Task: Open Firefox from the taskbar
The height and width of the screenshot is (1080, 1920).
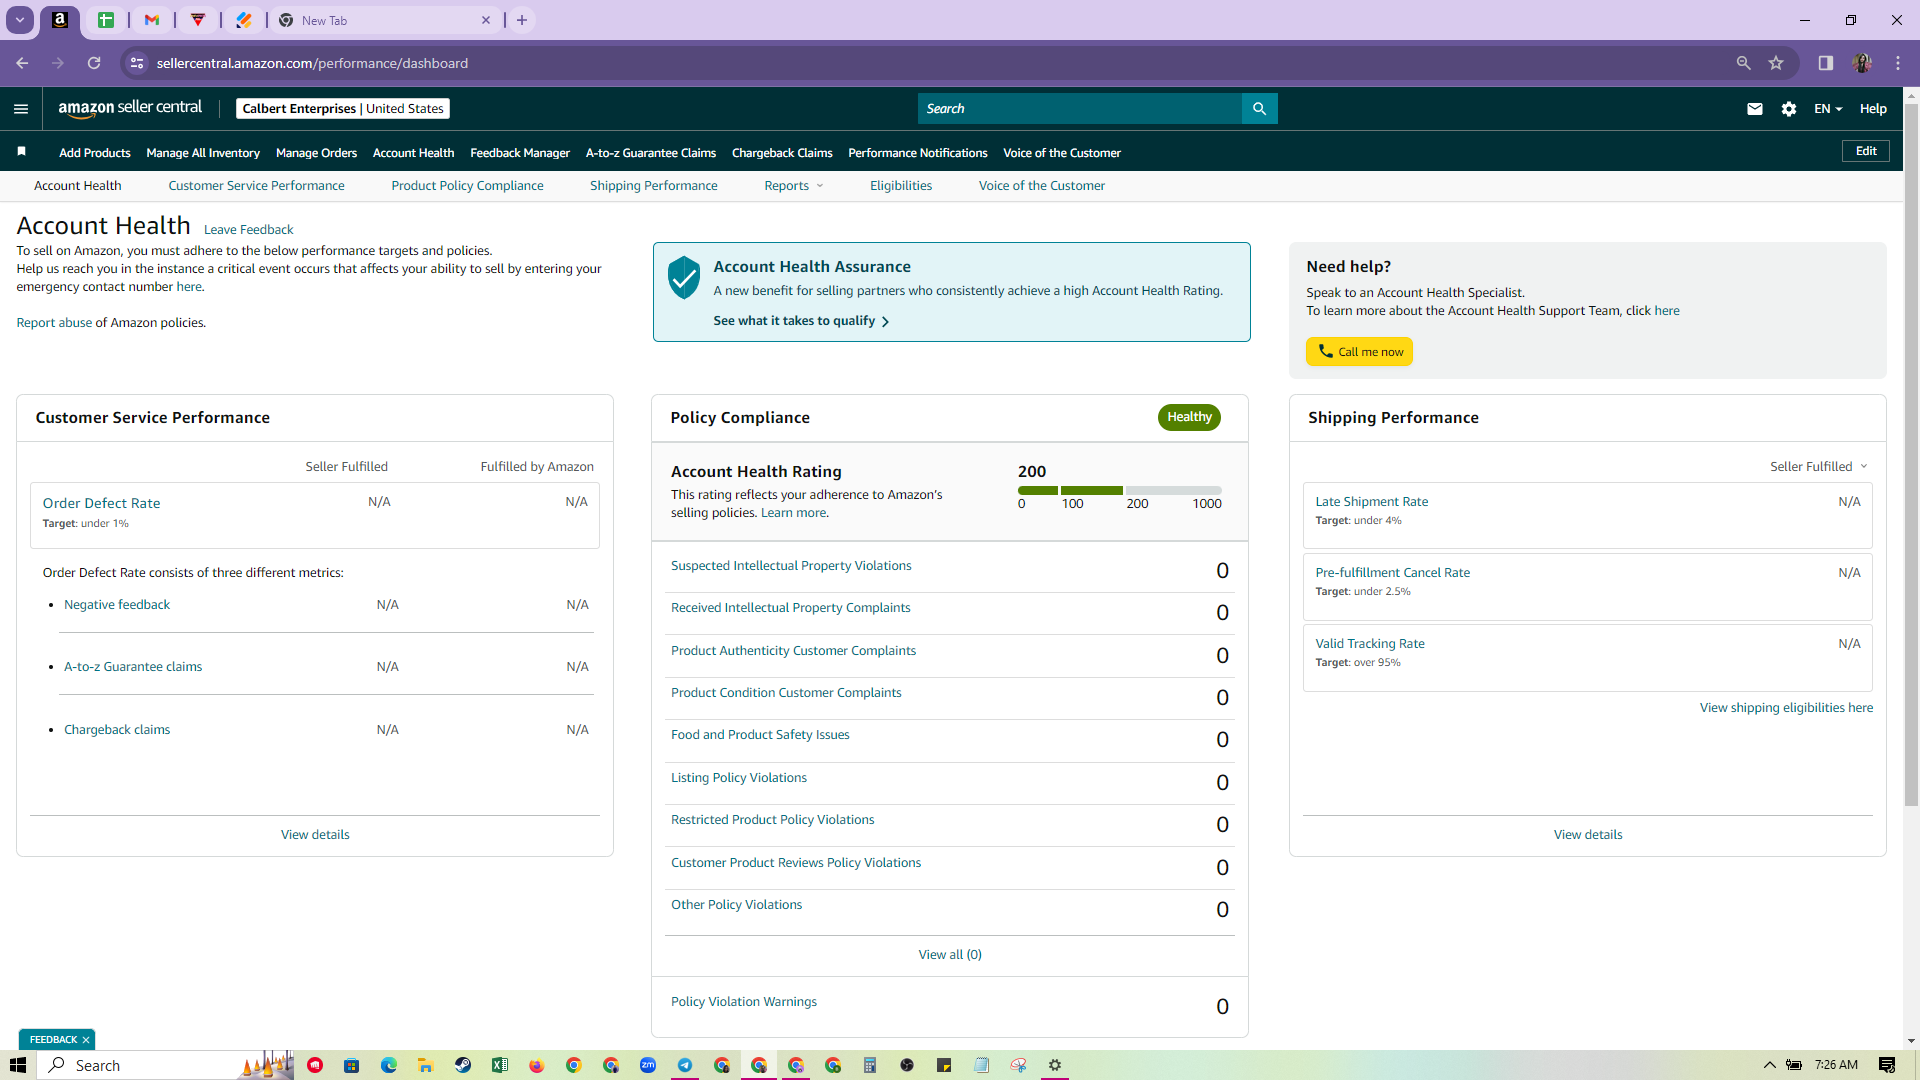Action: coord(536,1065)
